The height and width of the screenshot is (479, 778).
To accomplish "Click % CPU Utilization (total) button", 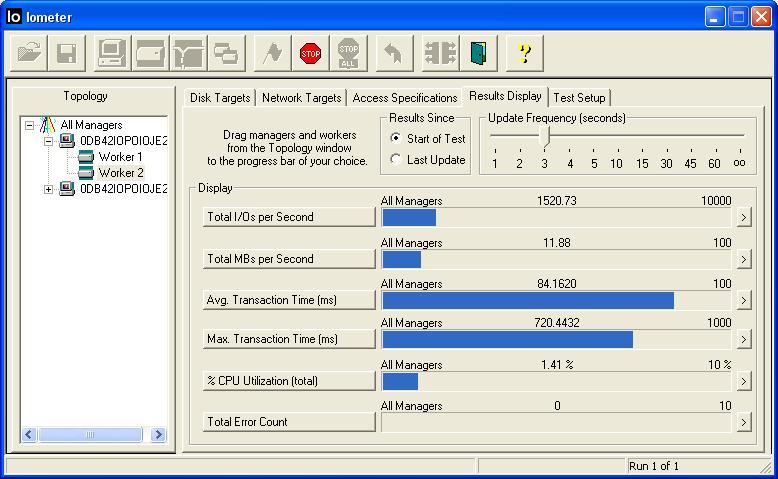I will click(289, 381).
